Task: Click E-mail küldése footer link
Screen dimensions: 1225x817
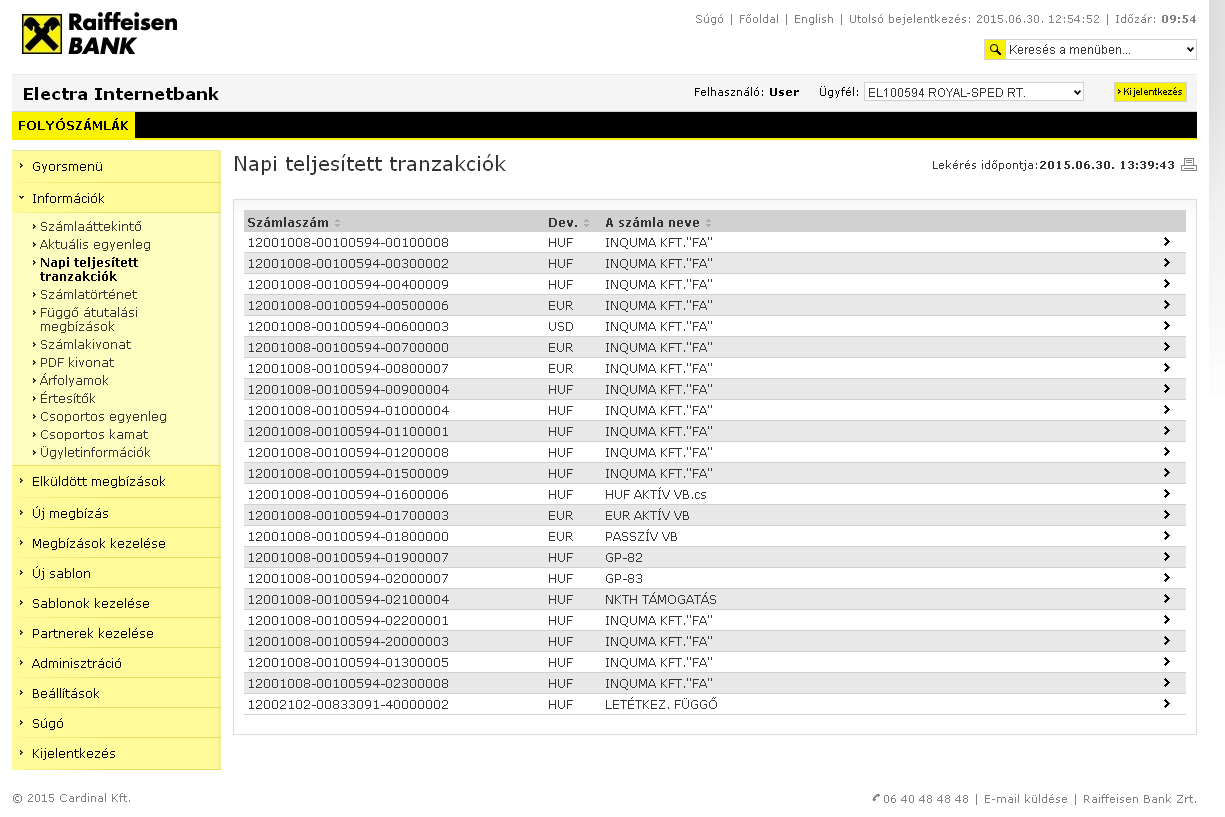Action: [x=1026, y=799]
